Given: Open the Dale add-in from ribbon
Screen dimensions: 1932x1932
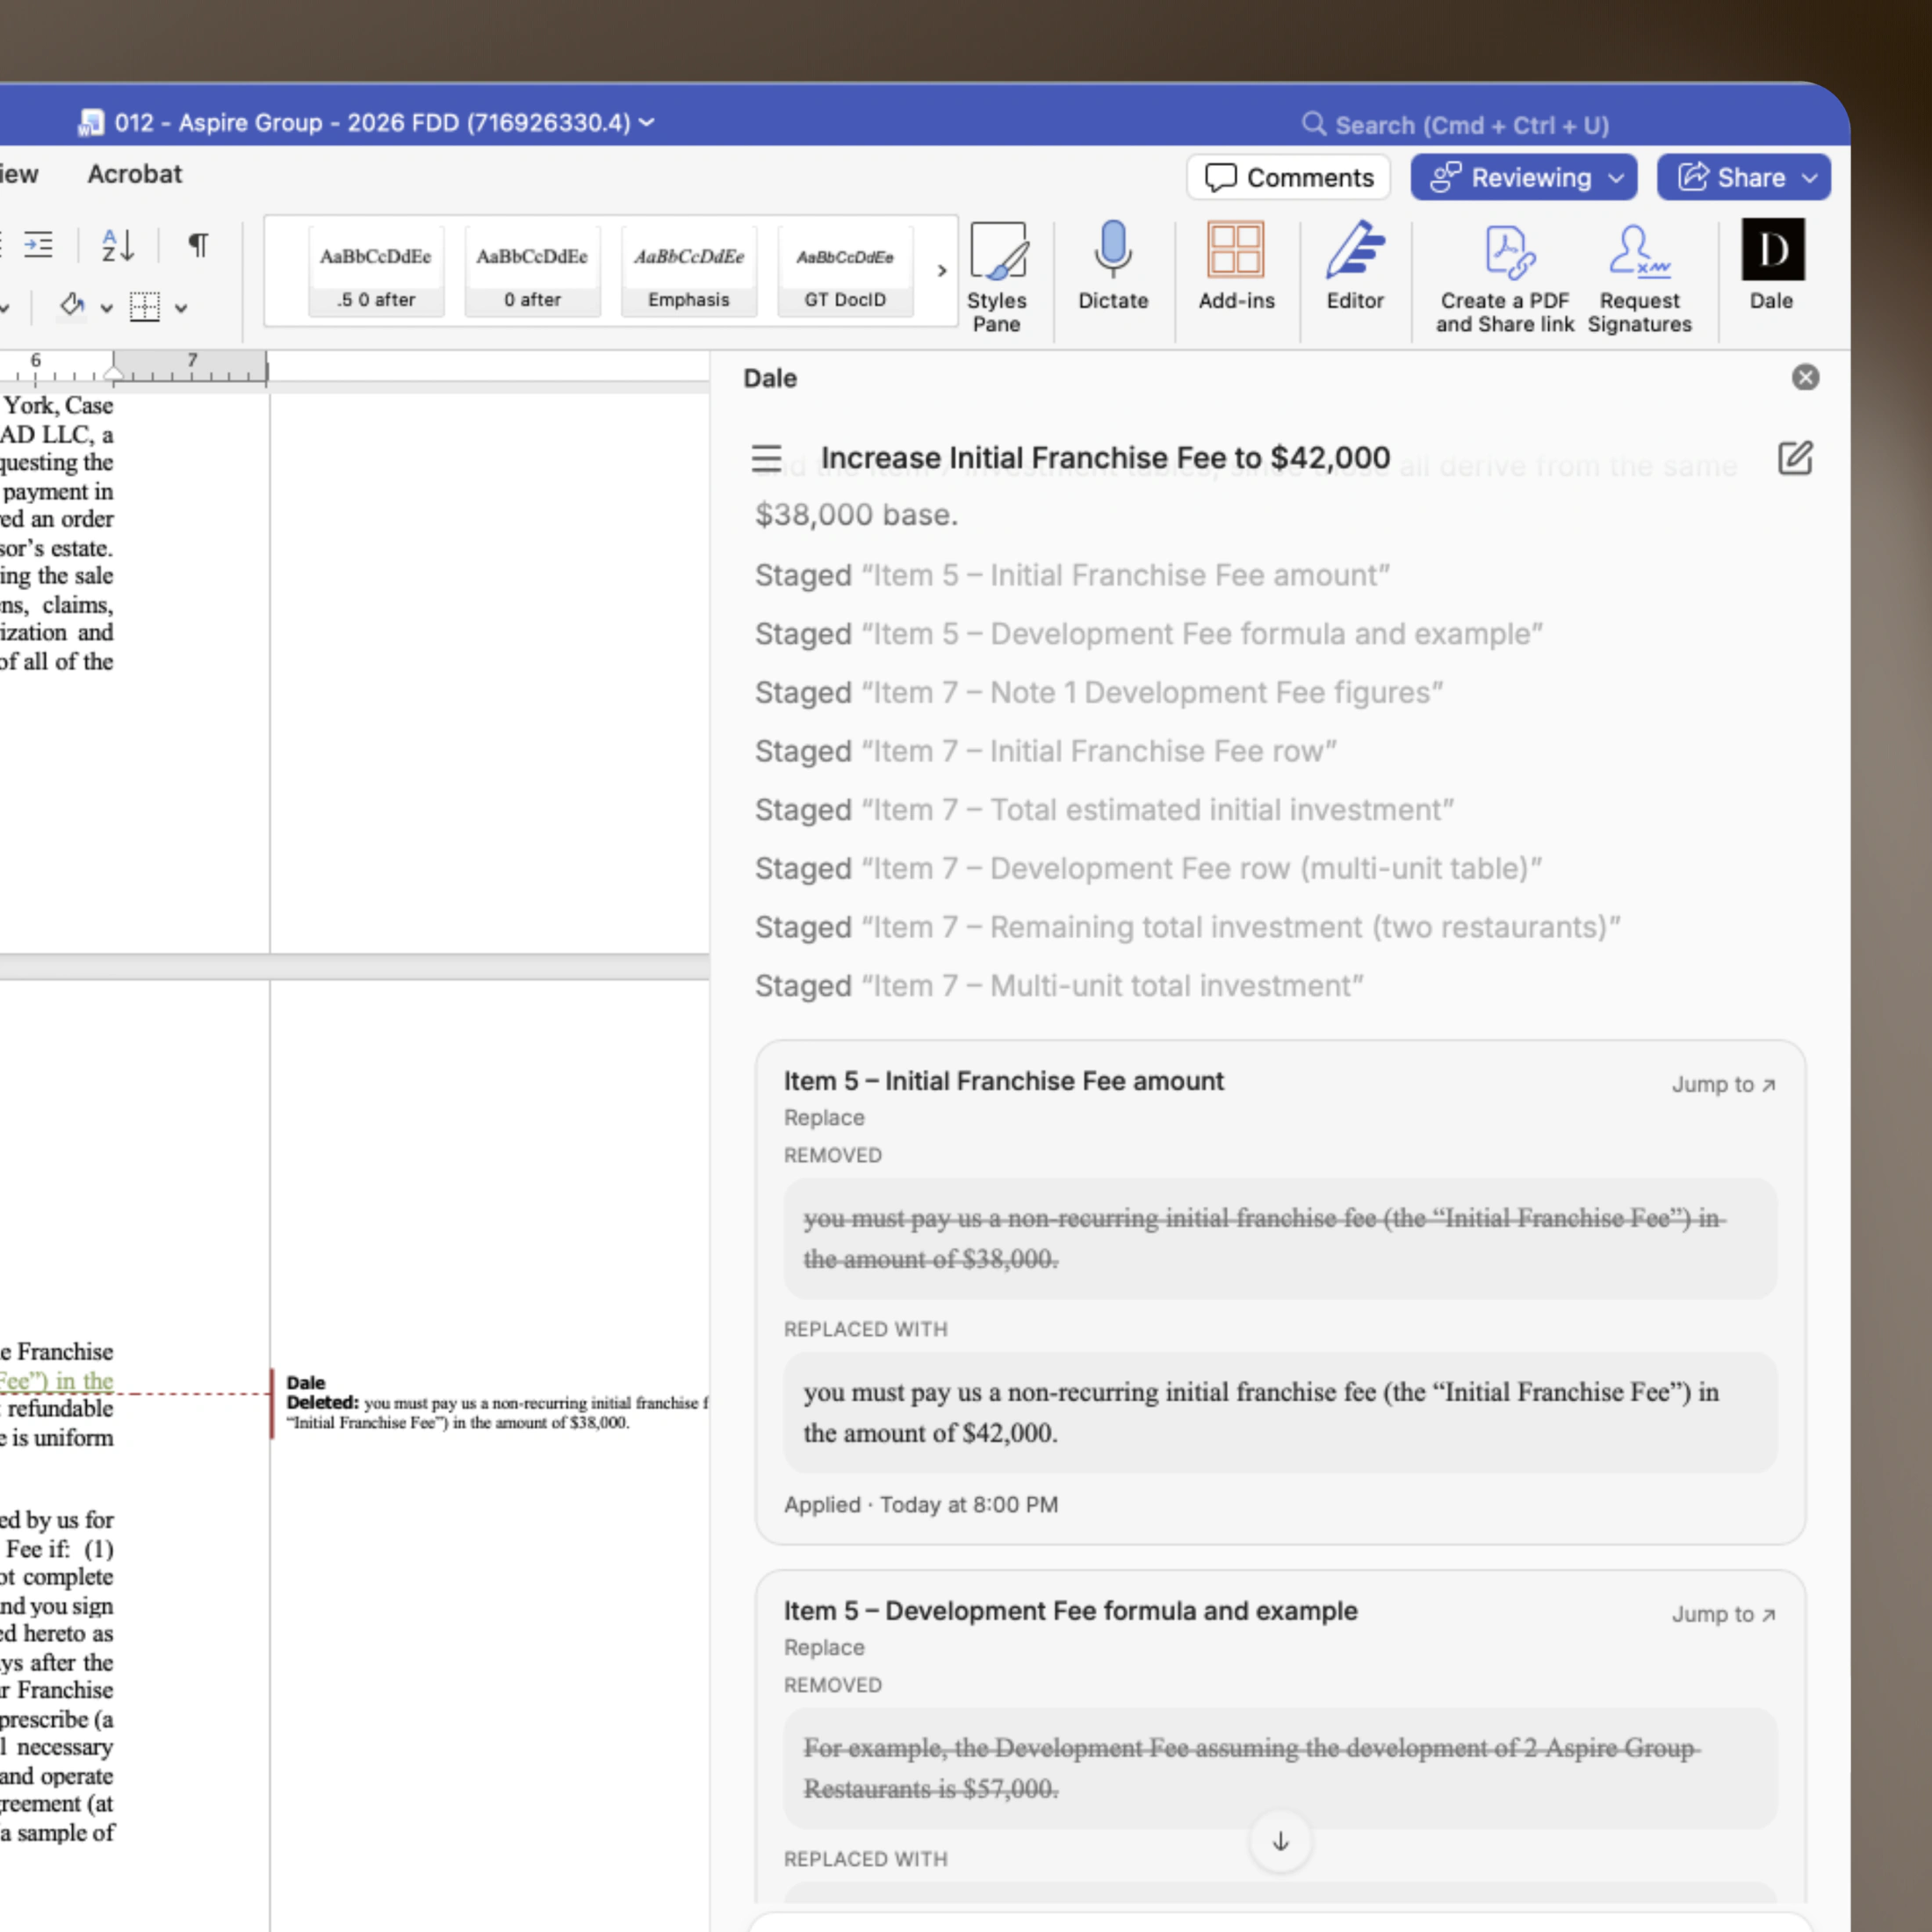Looking at the screenshot, I should (1772, 266).
